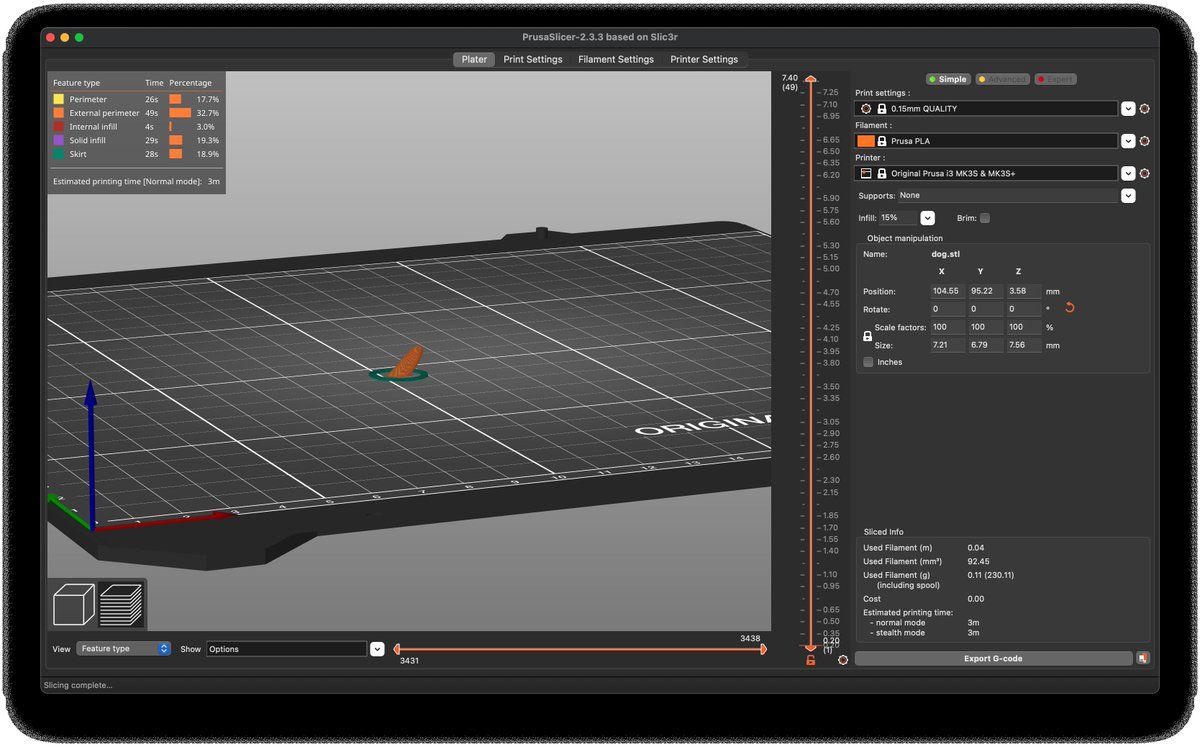This screenshot has width=1200, height=747.
Task: Click the layer slider settings cog icon
Action: [843, 660]
